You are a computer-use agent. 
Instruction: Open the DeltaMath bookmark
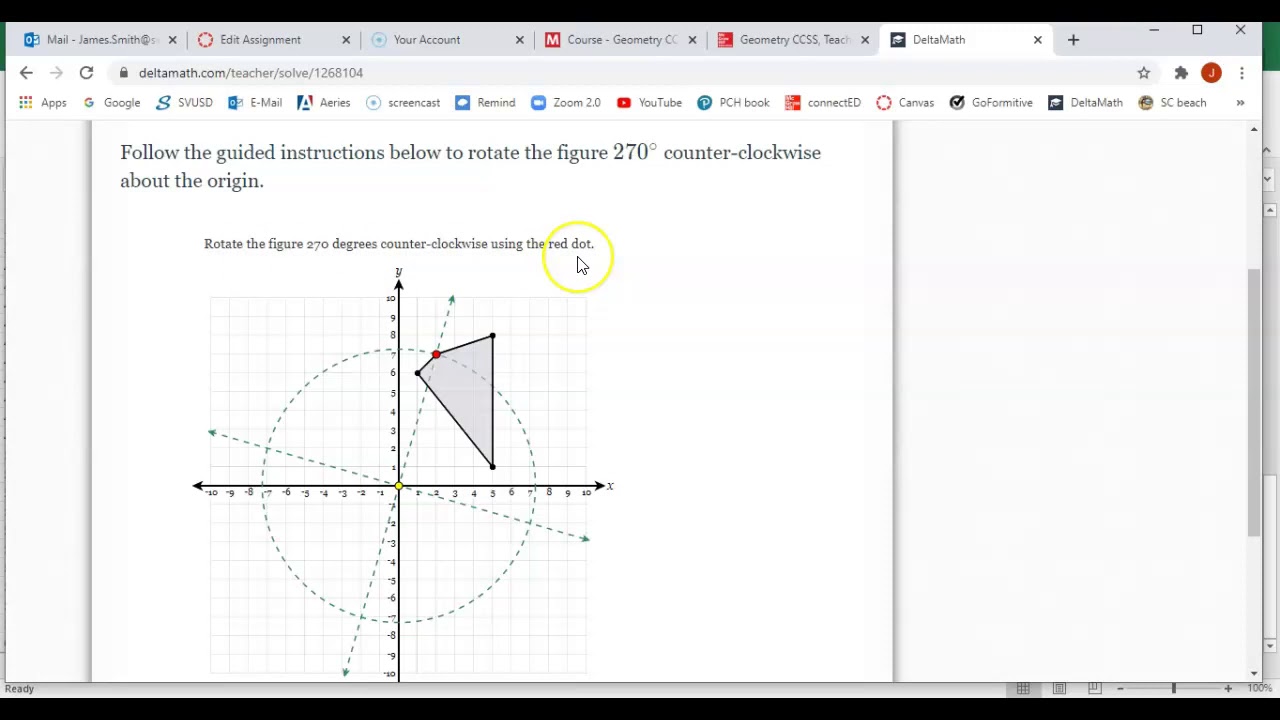tap(1085, 103)
